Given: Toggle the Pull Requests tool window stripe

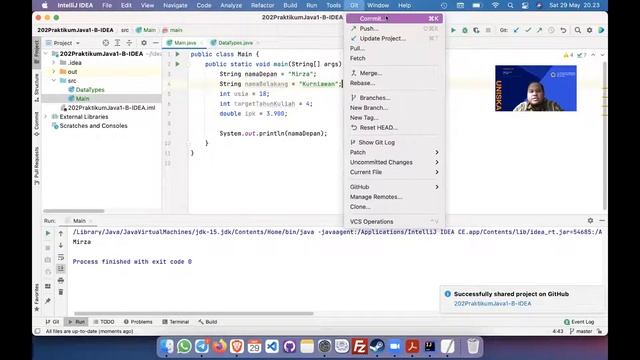Looking at the screenshot, I should pyautogui.click(x=37, y=166).
